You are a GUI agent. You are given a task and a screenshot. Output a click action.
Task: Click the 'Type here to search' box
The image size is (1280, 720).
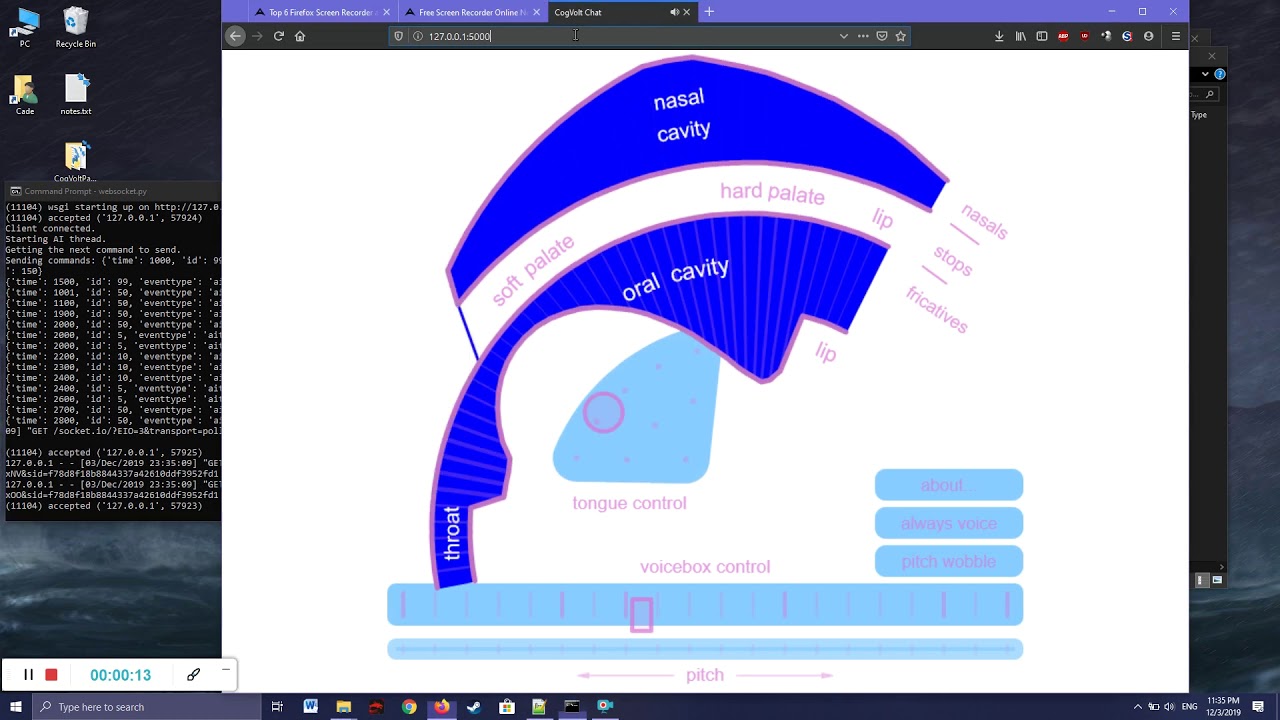[x=146, y=707]
